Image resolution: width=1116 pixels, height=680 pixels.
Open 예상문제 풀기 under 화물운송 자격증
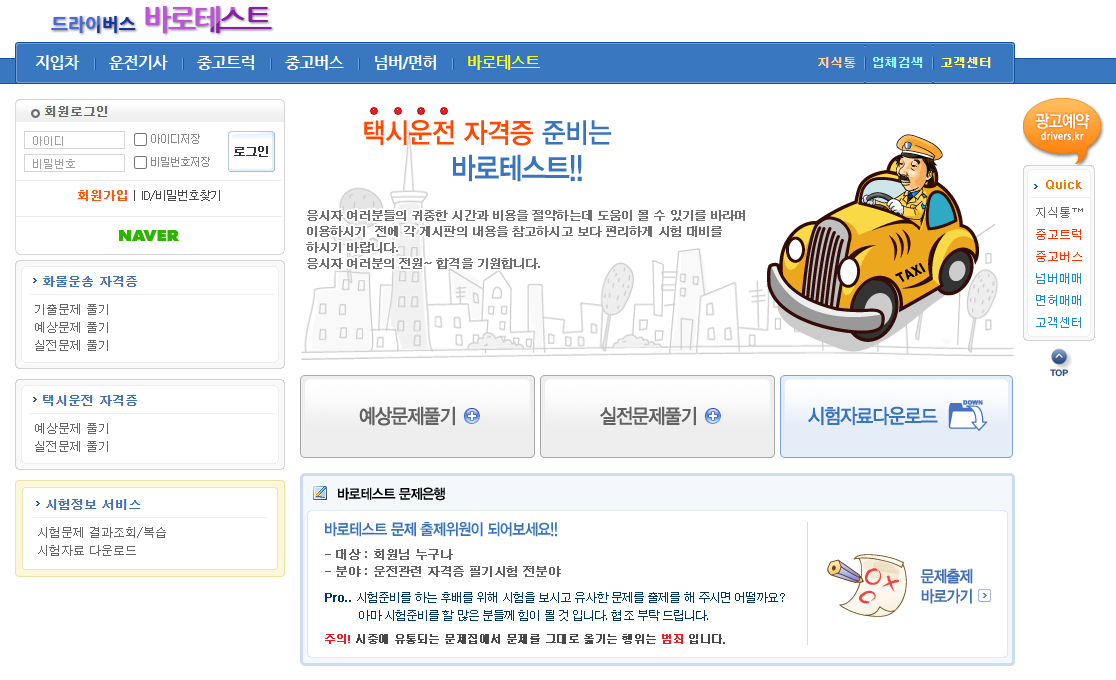(72, 327)
